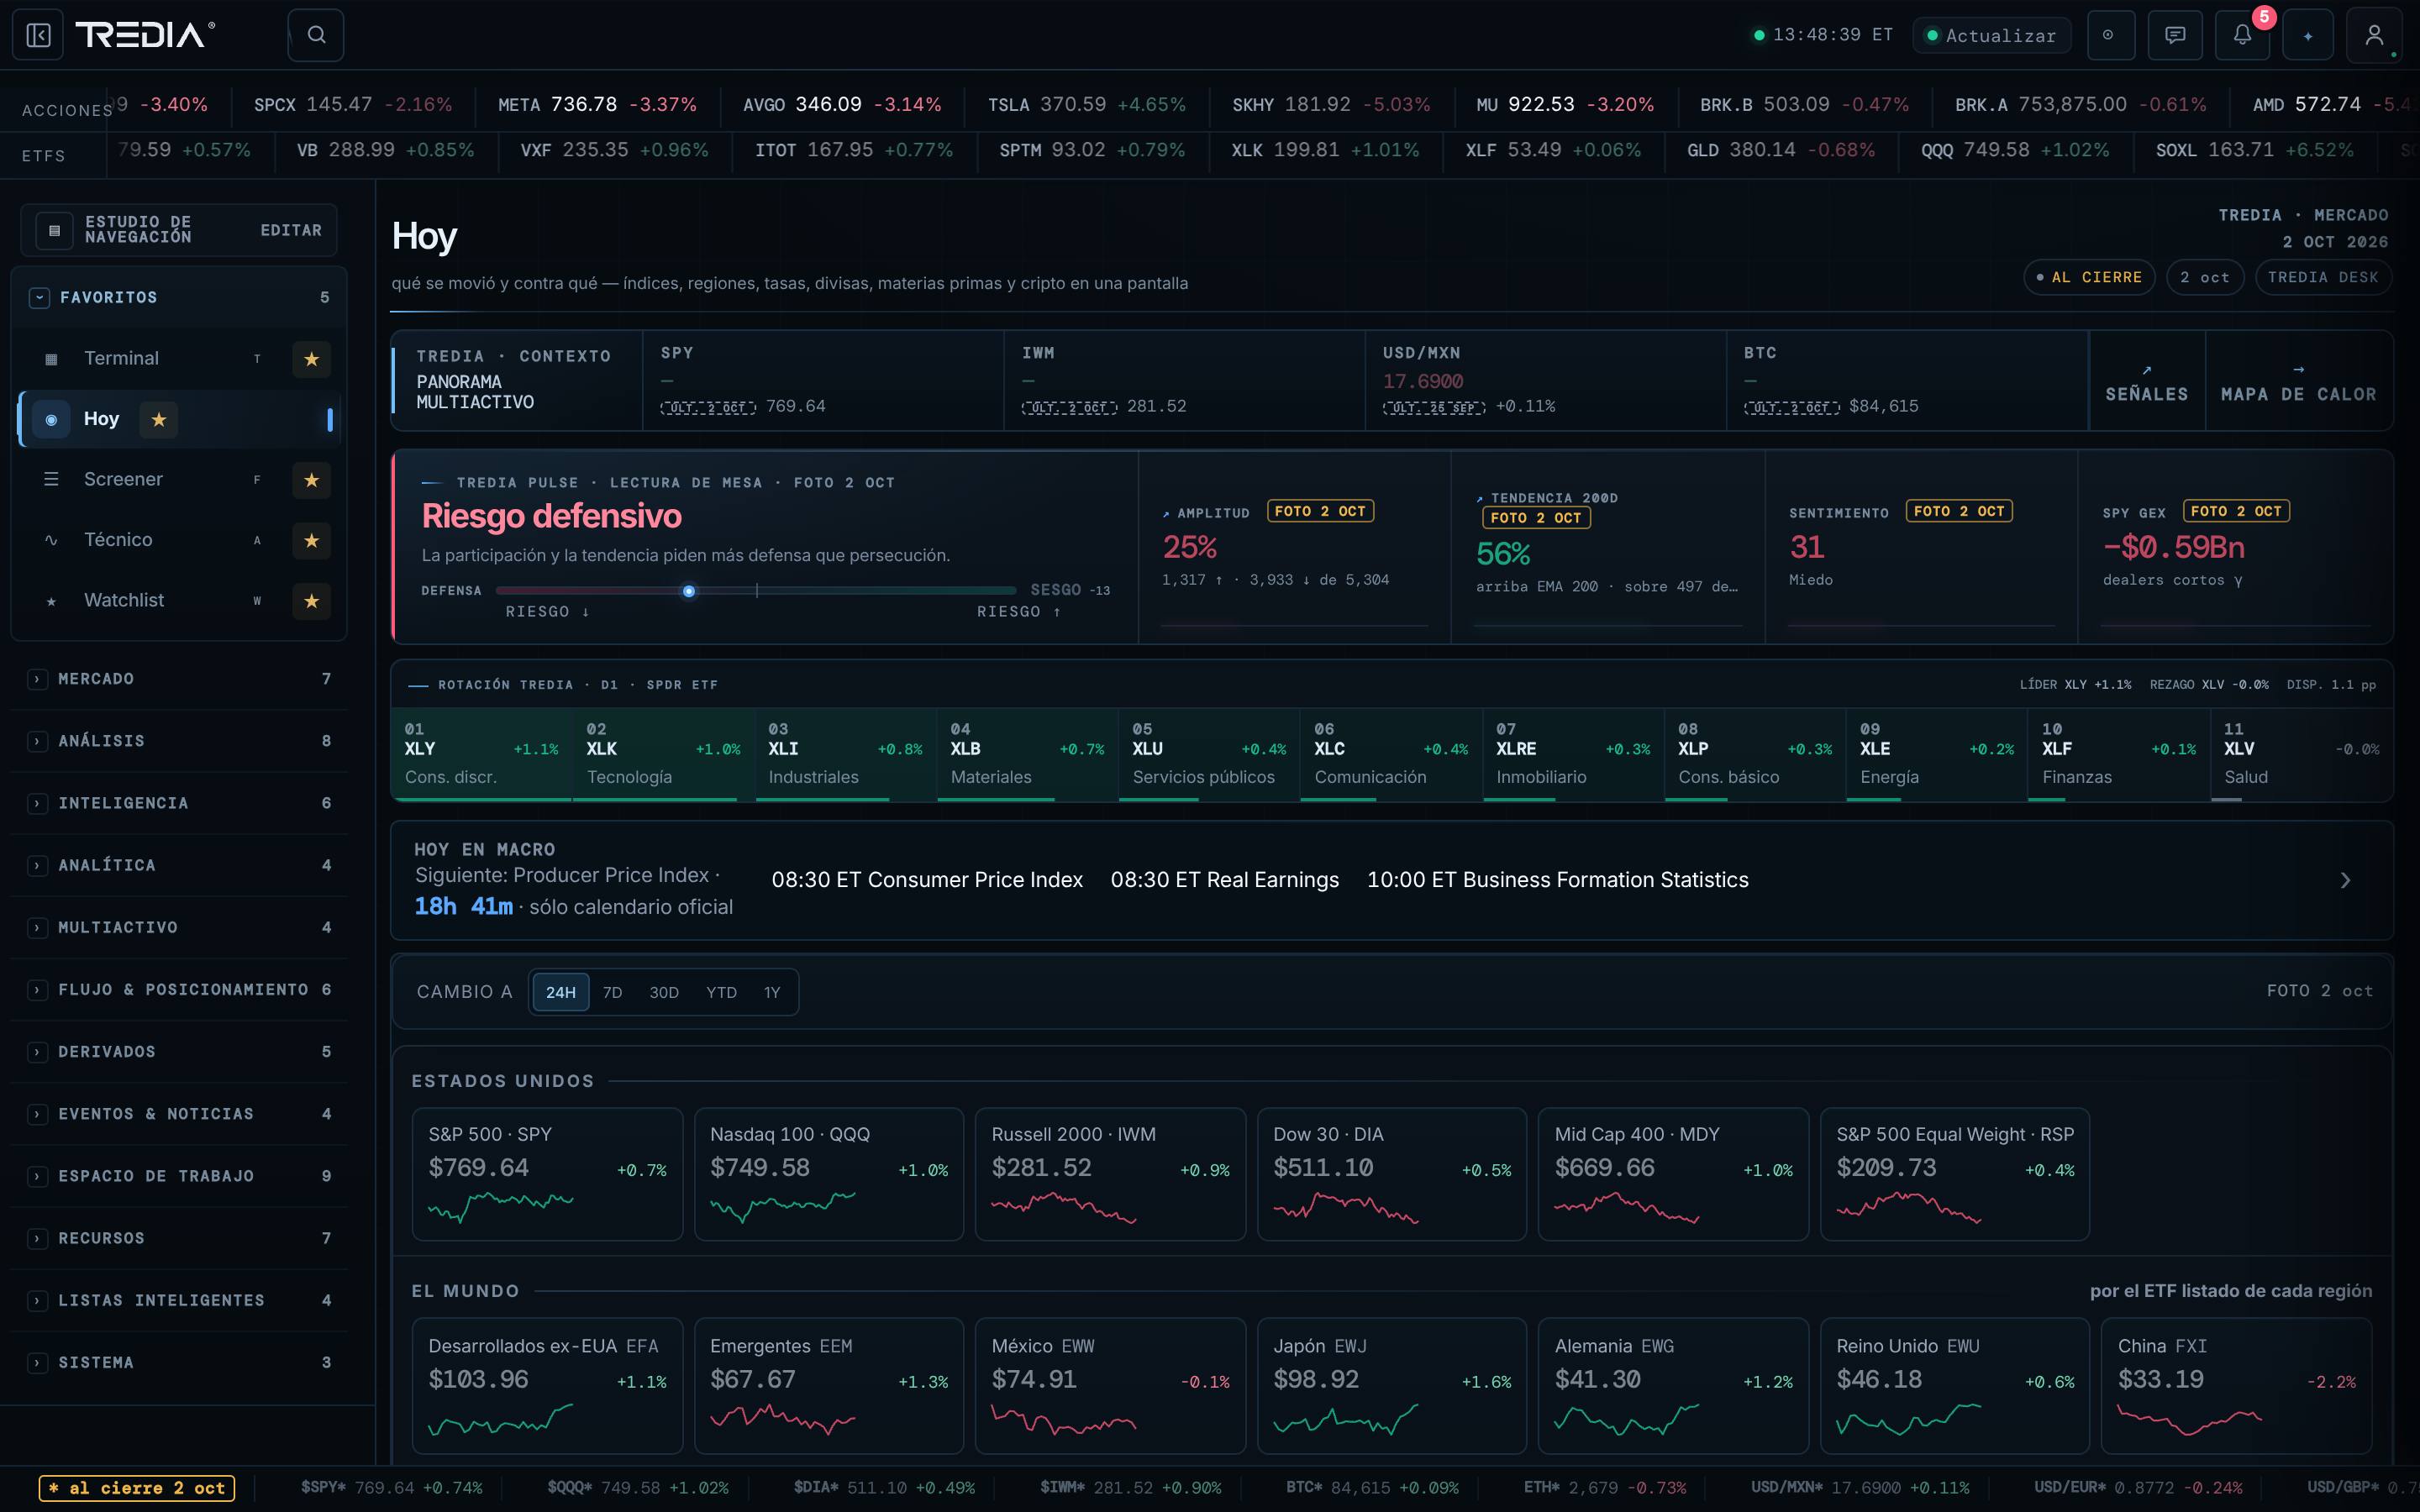Image resolution: width=2420 pixels, height=1512 pixels.
Task: Select the XLK Tecnología rotation cell
Action: point(663,754)
